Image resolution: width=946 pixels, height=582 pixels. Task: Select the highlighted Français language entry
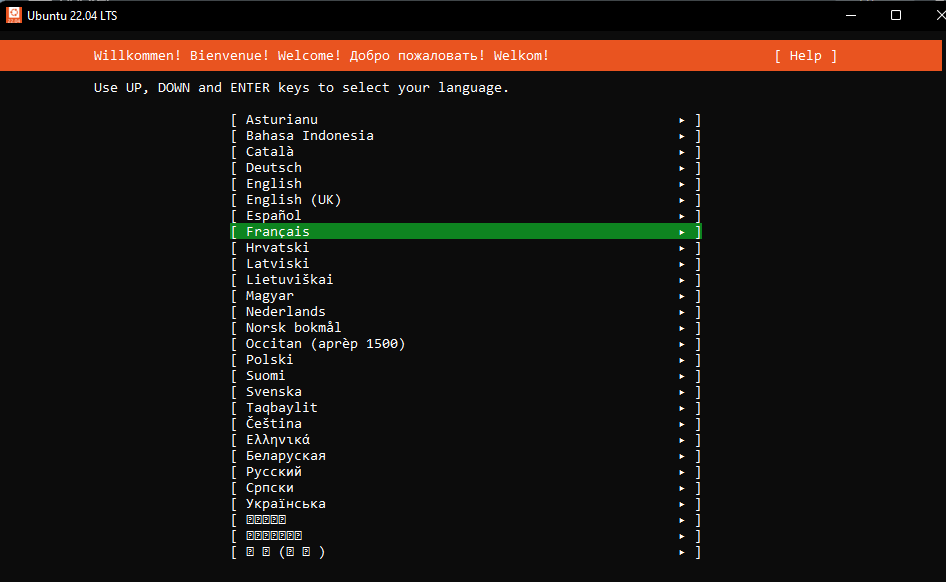pos(278,232)
